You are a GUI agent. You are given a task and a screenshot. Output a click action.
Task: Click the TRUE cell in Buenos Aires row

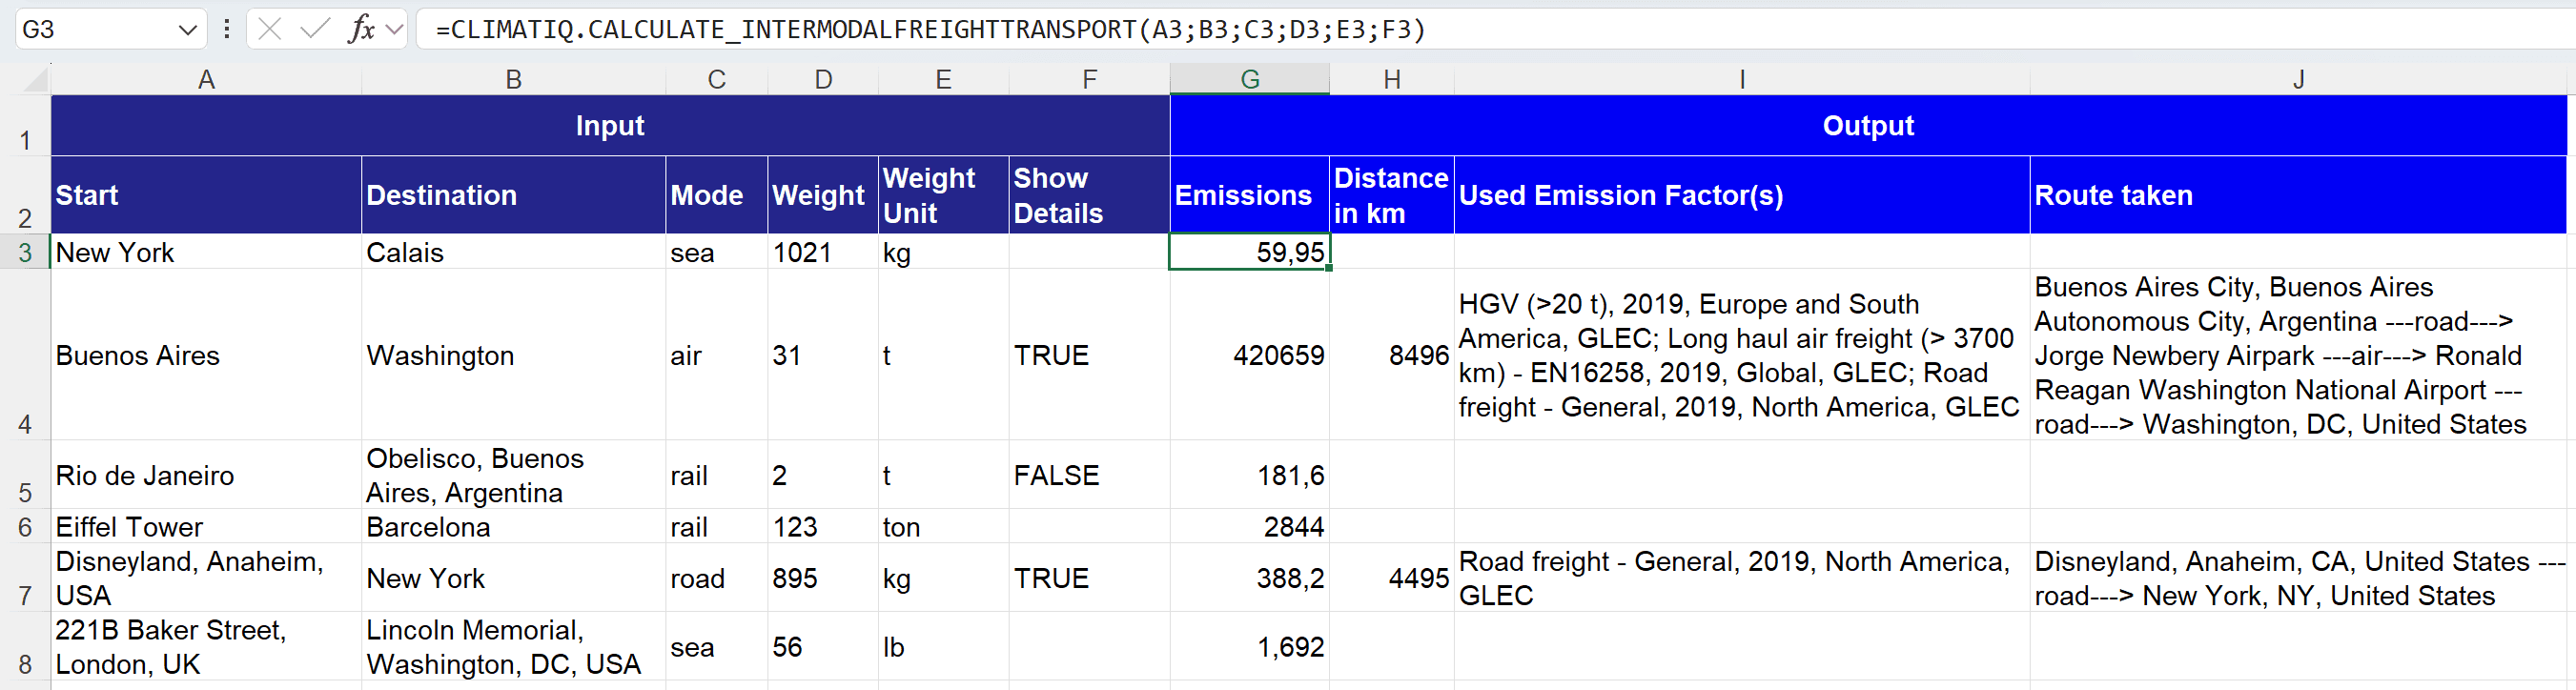click(x=1089, y=355)
